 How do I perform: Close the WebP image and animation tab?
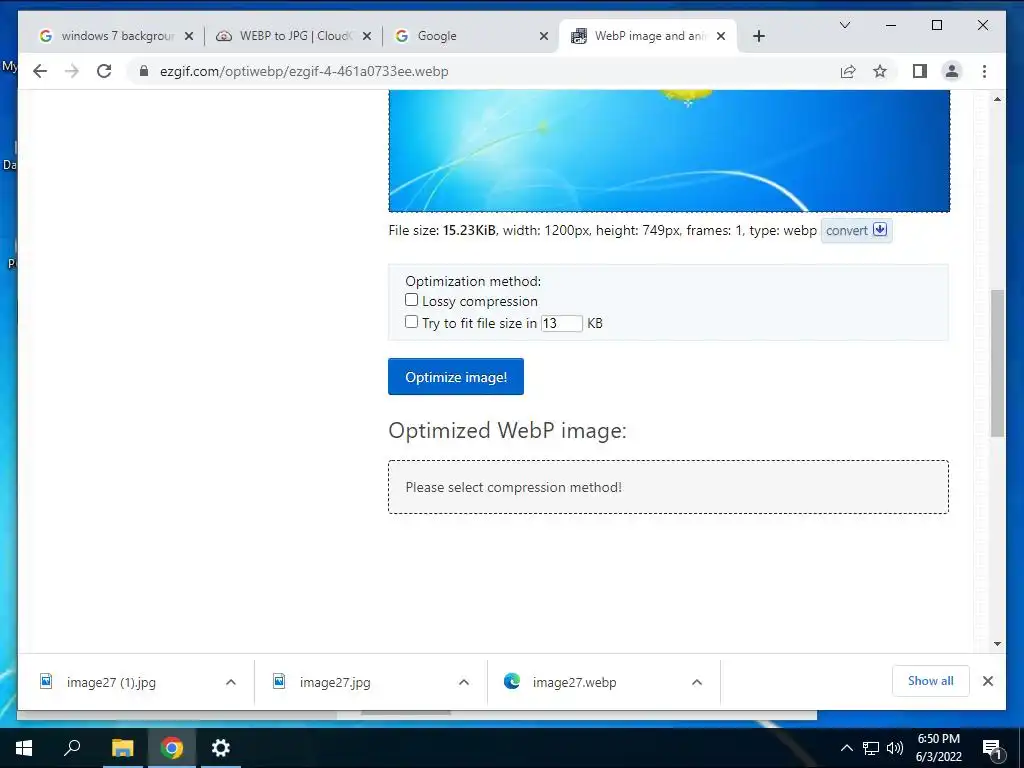coord(721,36)
